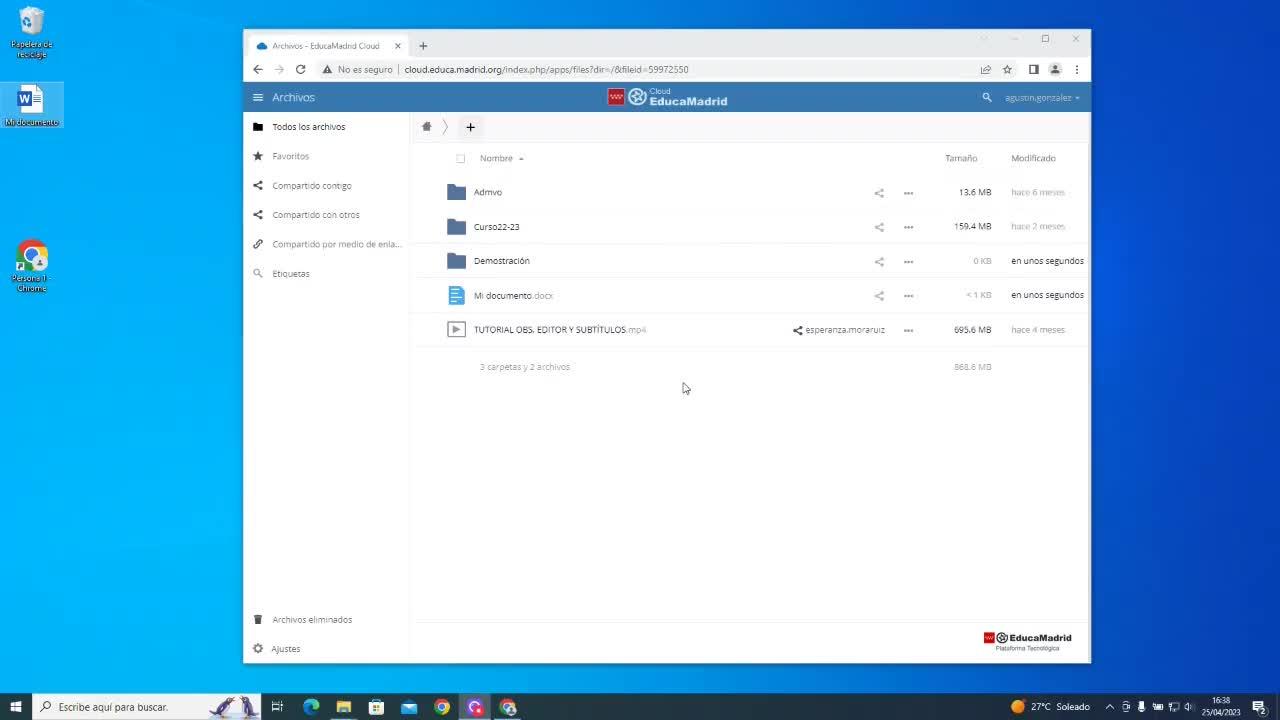This screenshot has width=1280, height=720.
Task: Sort files by Nombre column header
Action: tap(496, 158)
